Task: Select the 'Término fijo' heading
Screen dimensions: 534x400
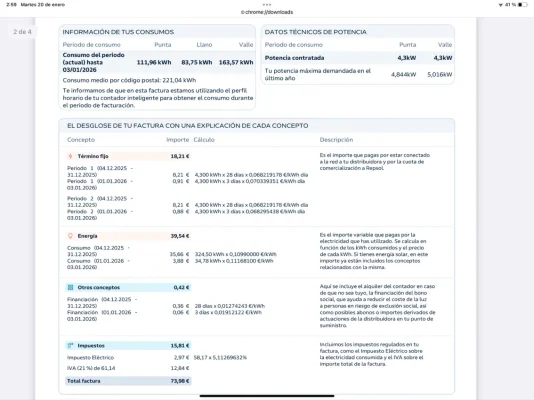Action: [x=93, y=156]
